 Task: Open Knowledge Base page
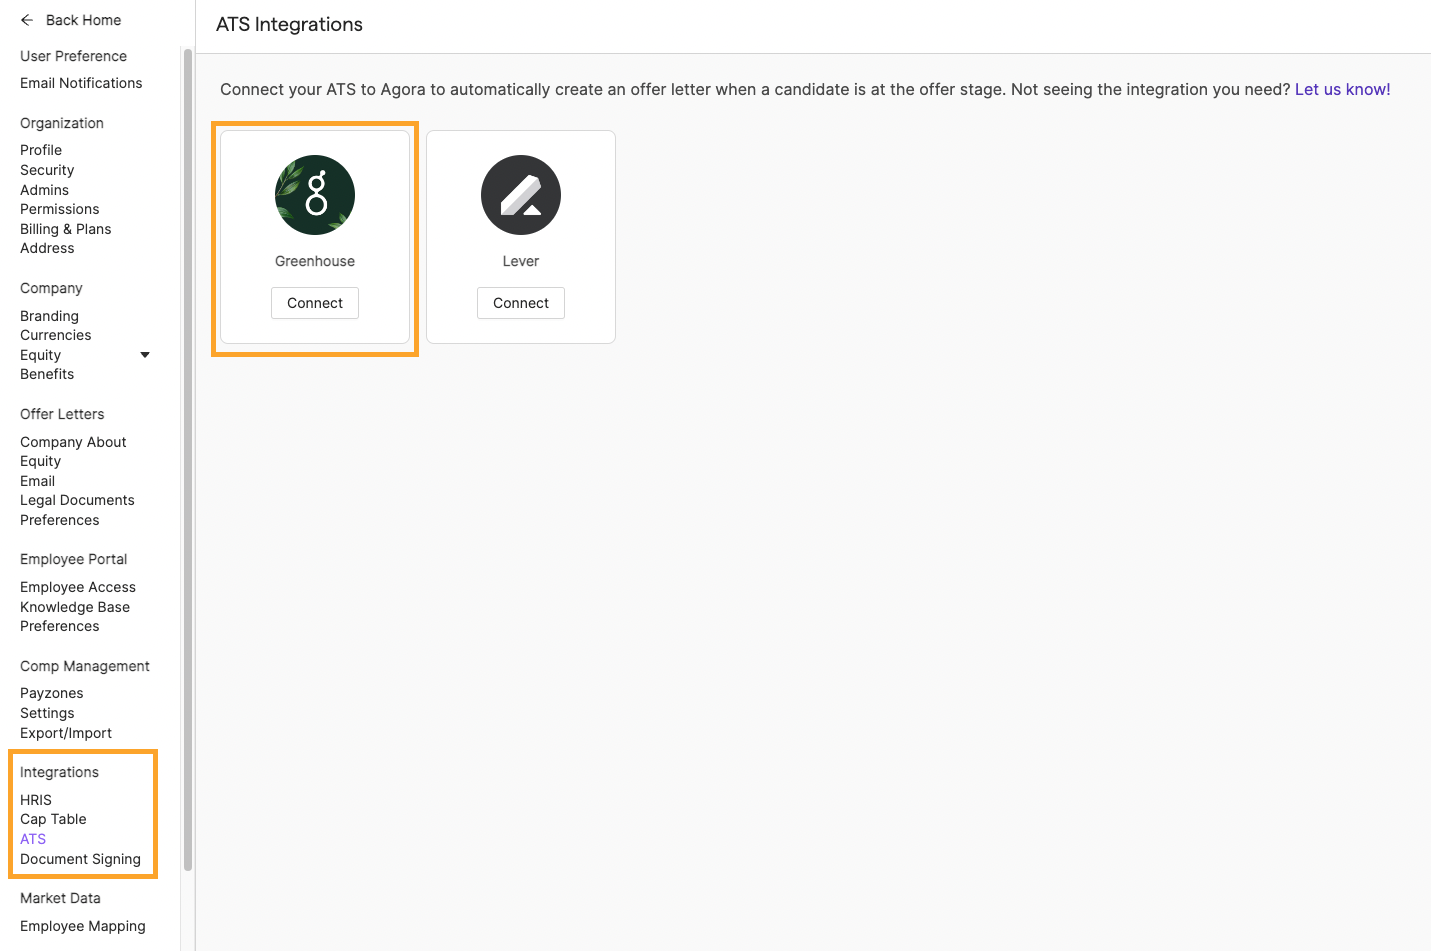point(75,607)
